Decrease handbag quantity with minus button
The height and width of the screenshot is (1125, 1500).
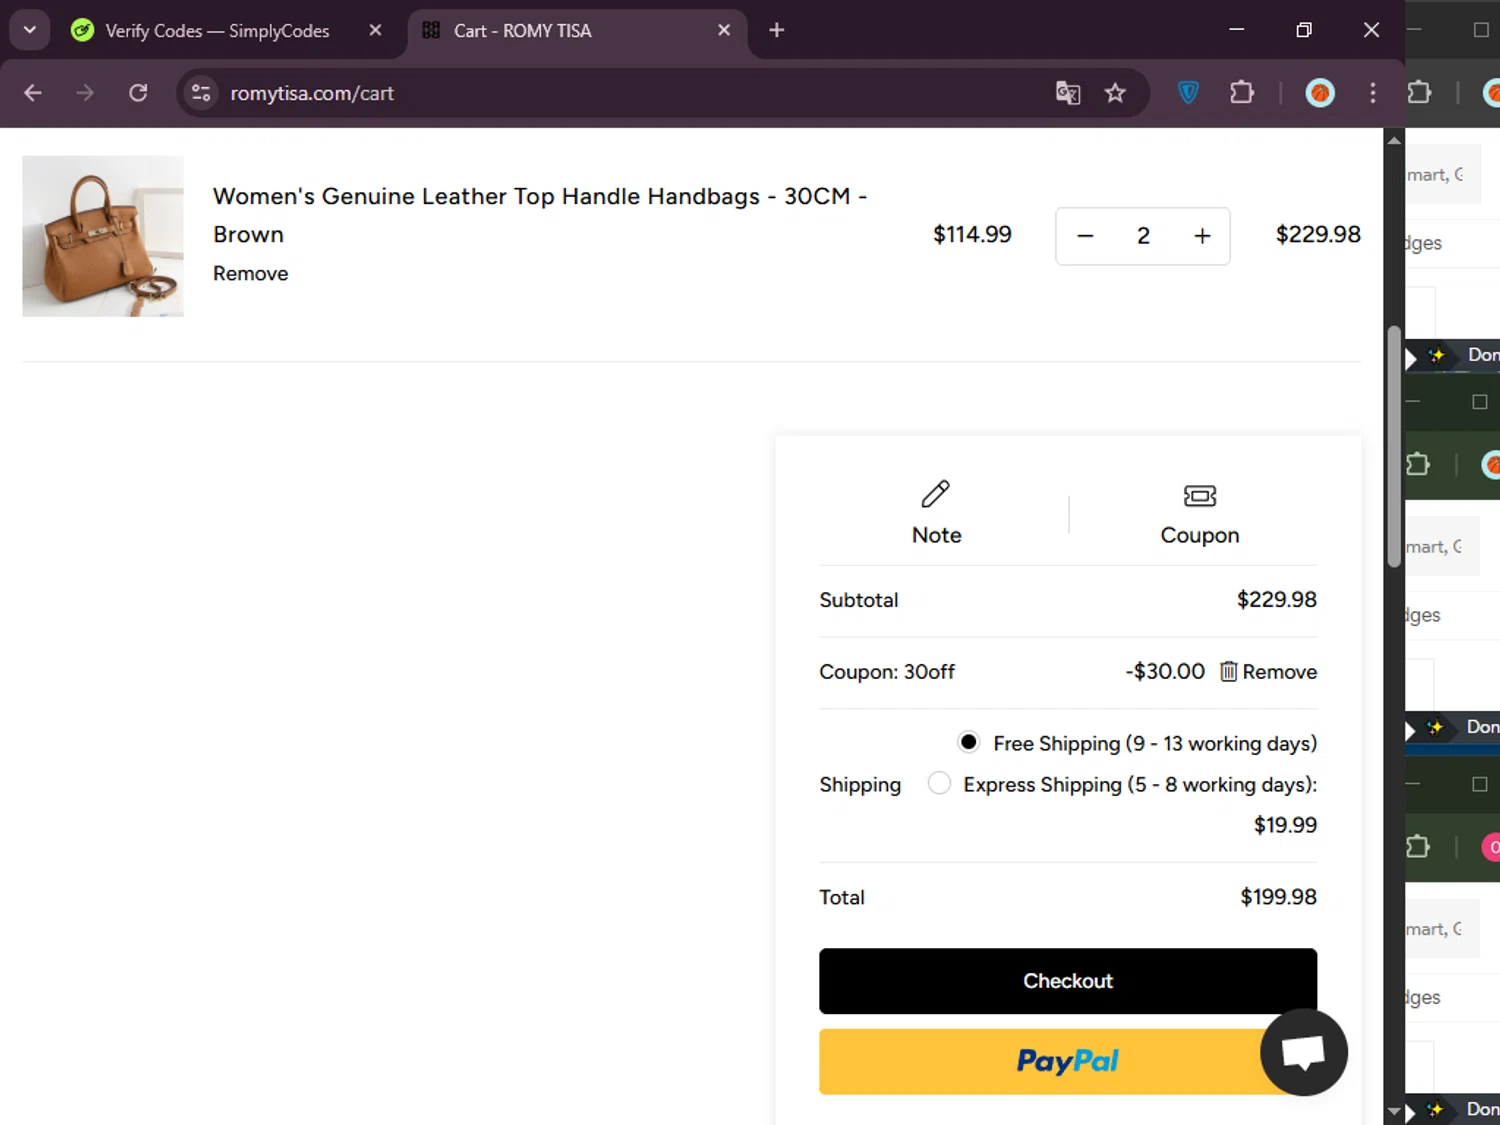pyautogui.click(x=1085, y=236)
